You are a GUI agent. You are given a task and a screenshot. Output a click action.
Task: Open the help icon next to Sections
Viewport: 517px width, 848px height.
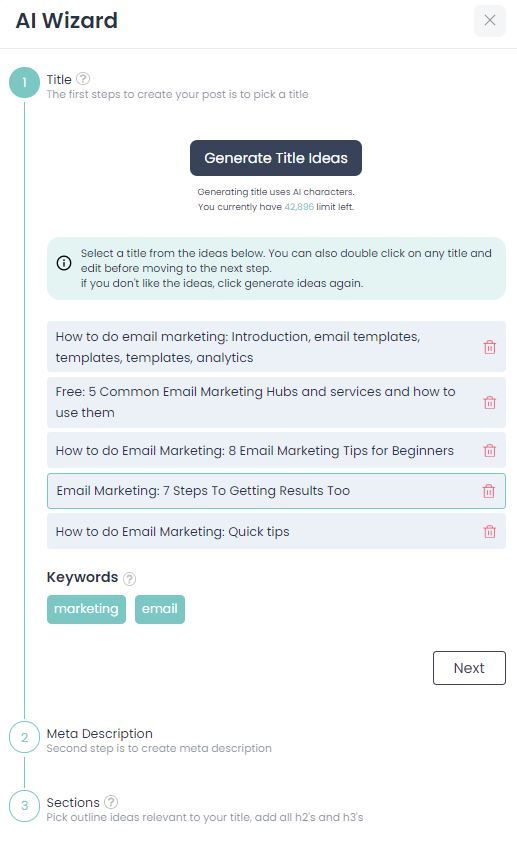[111, 801]
